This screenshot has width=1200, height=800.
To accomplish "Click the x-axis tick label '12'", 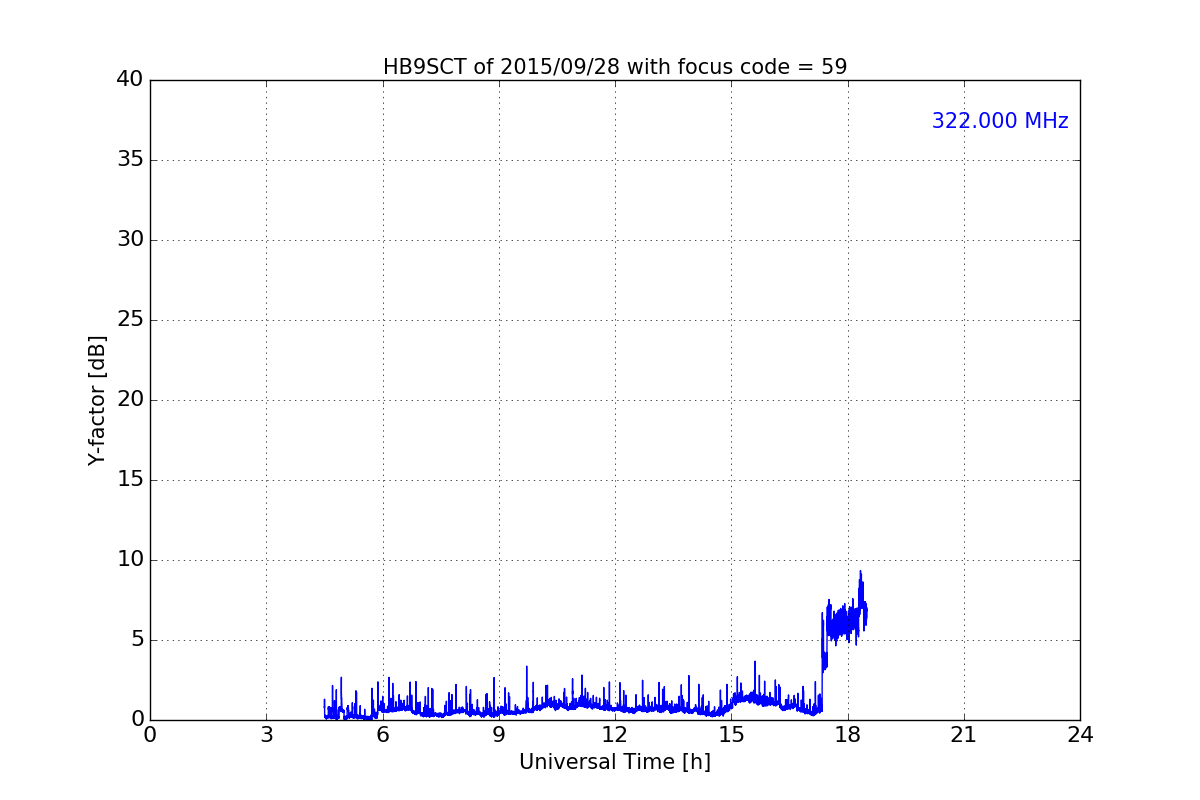I will (x=615, y=735).
